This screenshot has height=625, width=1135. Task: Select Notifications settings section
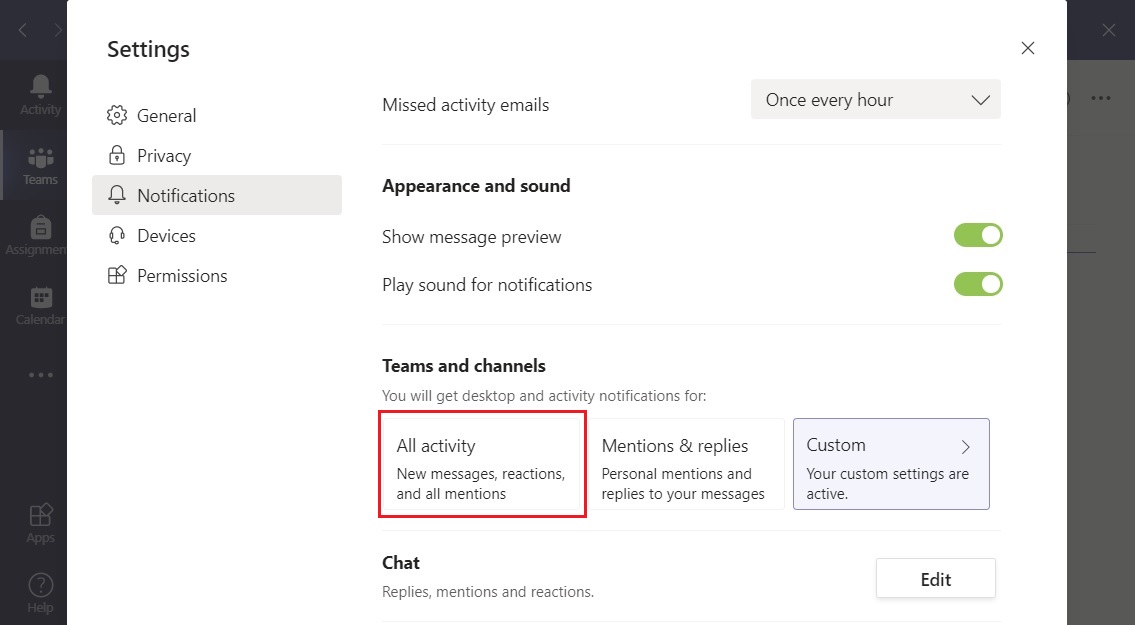tap(216, 195)
